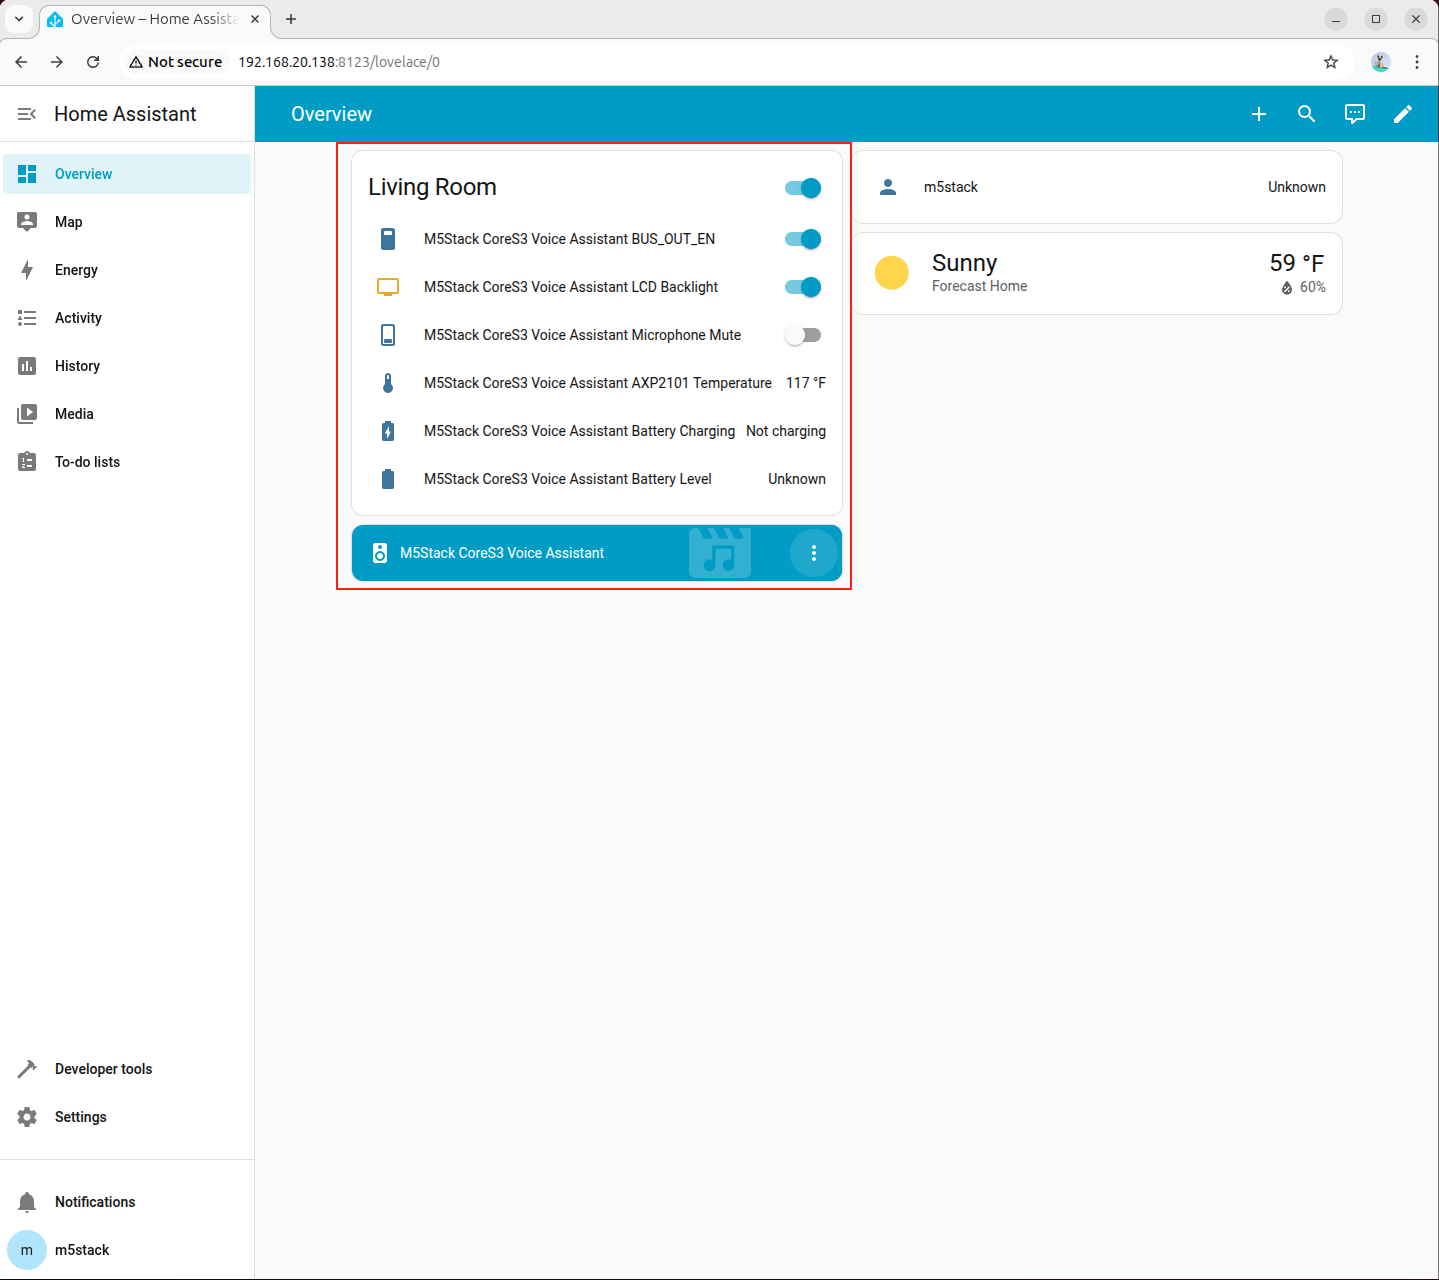Click the browser address bar URL
This screenshot has width=1439, height=1280.
[339, 62]
